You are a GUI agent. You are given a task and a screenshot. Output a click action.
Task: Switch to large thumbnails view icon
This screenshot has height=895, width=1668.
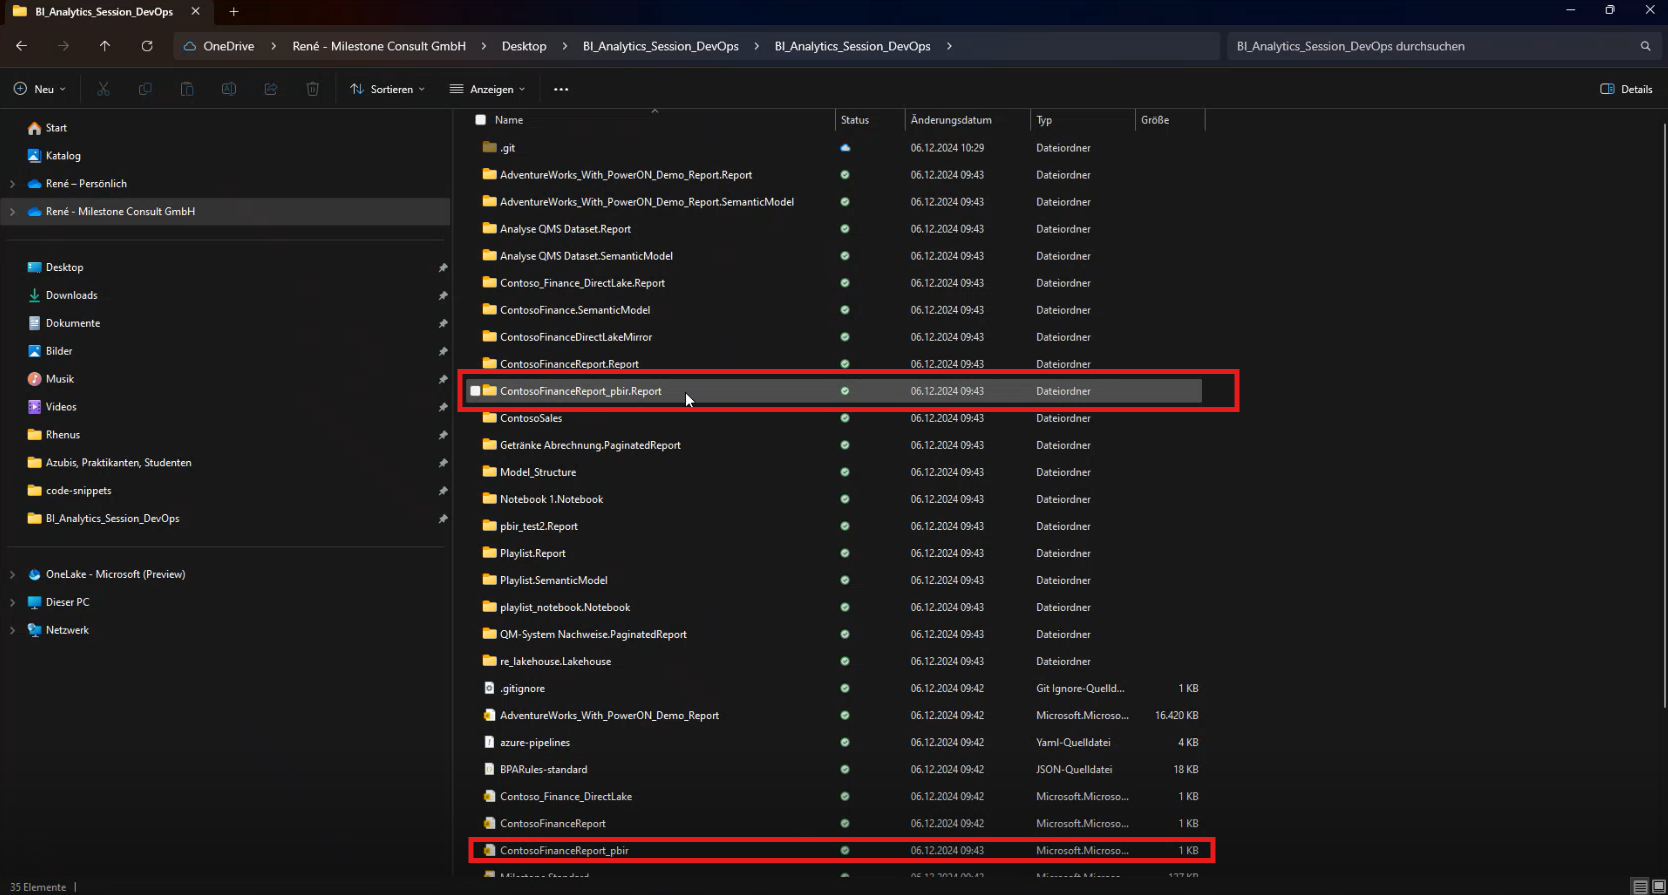coord(1659,887)
